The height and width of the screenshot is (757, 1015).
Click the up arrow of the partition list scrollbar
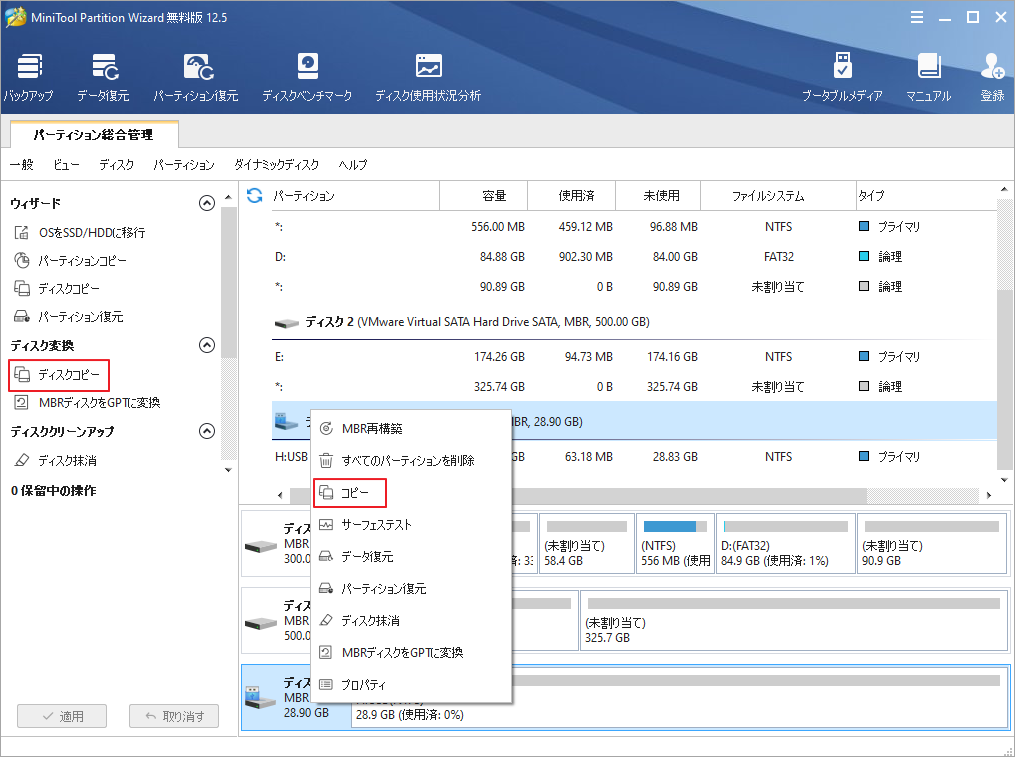(x=1005, y=190)
